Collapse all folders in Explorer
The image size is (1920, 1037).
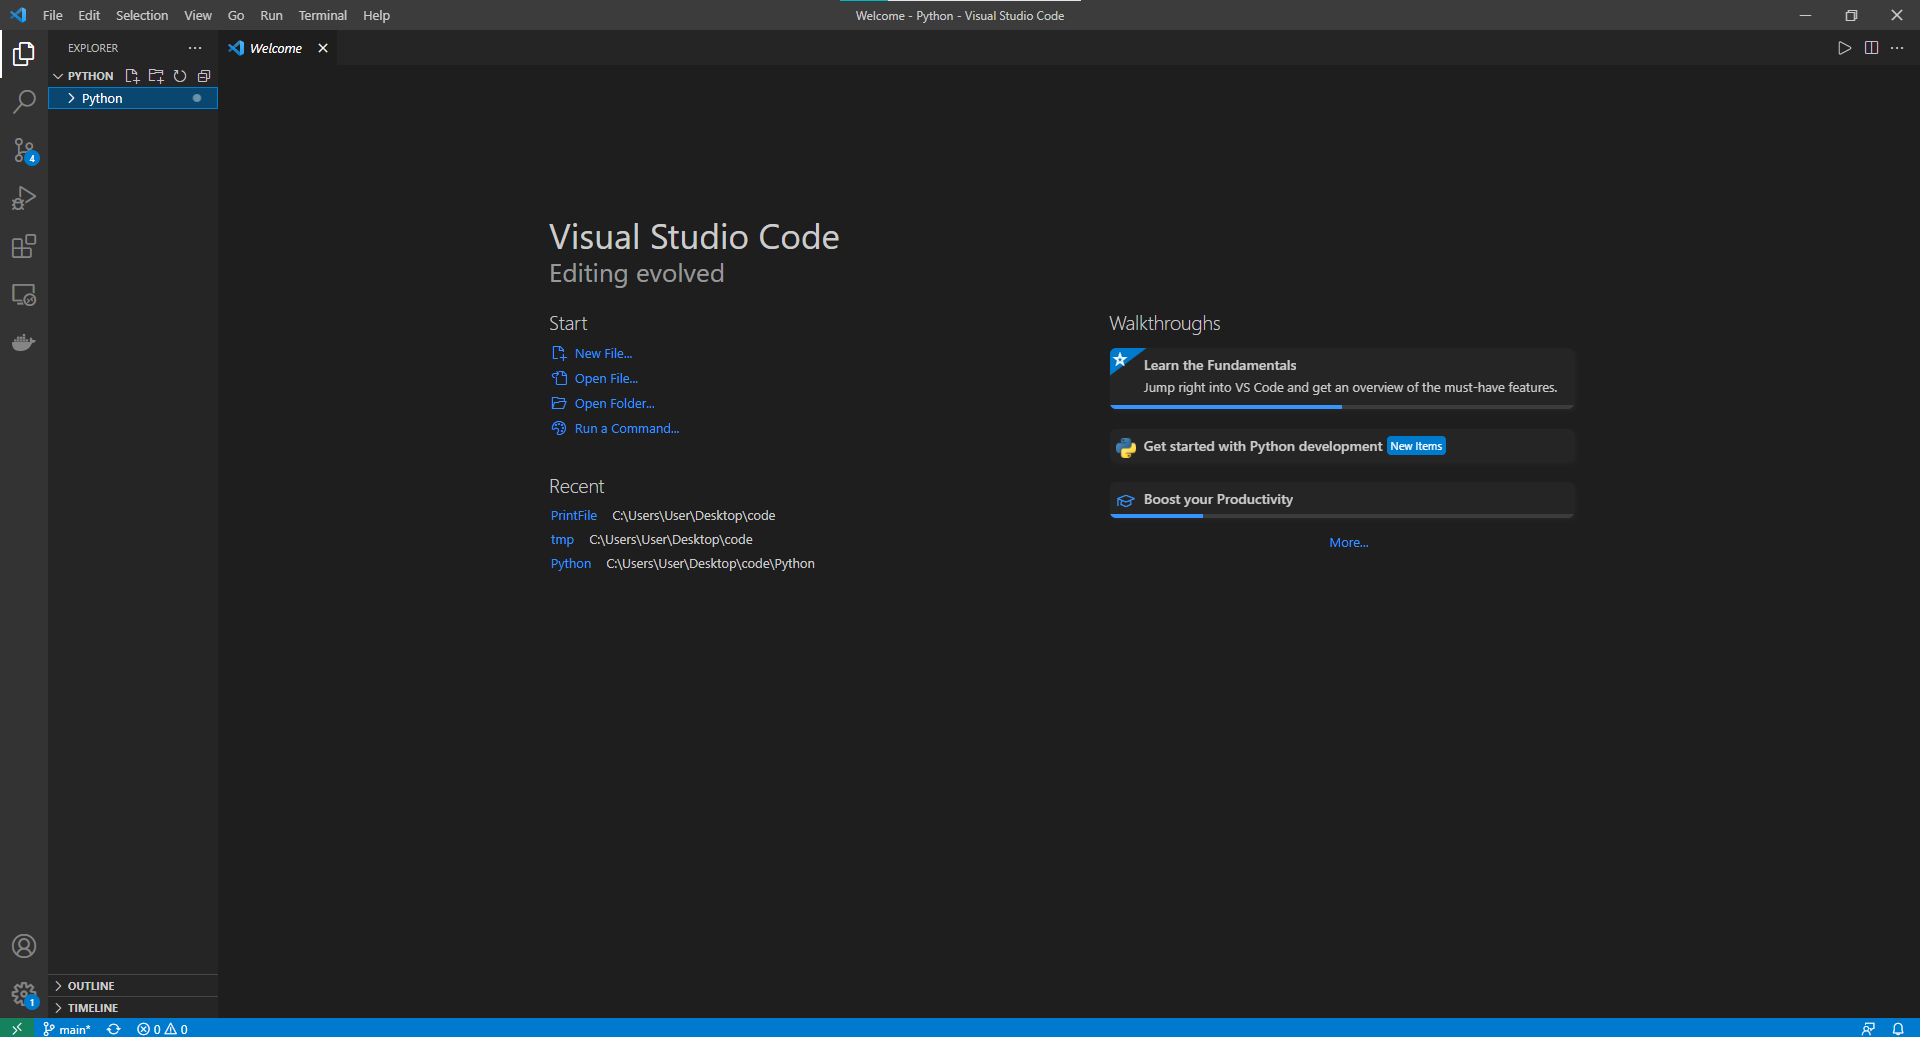point(204,76)
